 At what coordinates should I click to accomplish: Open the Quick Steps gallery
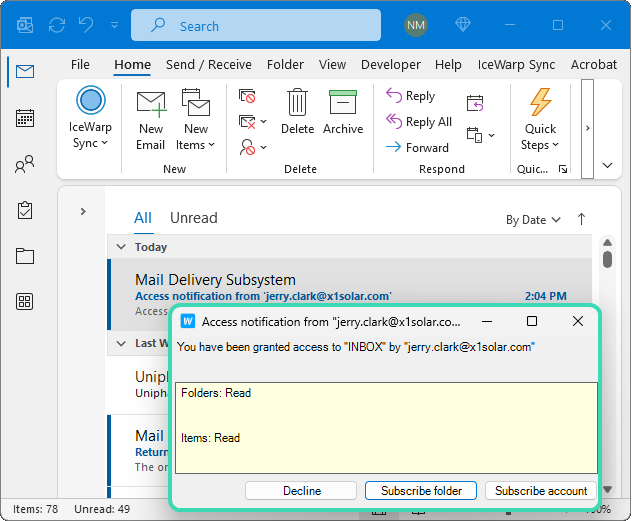[540, 119]
